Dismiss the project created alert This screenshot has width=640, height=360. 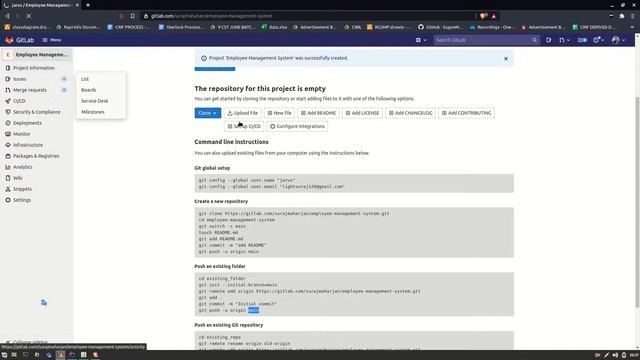pos(506,59)
